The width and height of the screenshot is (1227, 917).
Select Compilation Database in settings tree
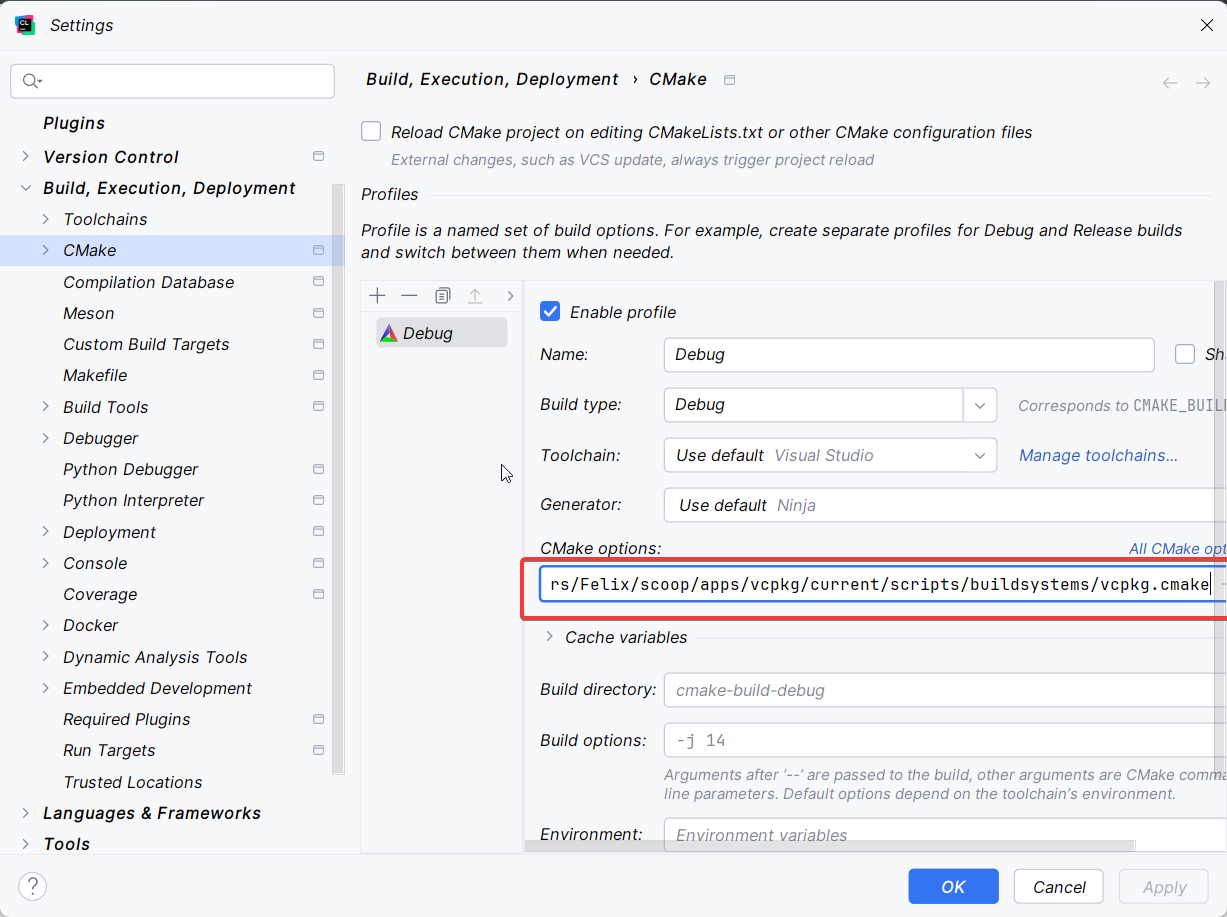(x=148, y=282)
